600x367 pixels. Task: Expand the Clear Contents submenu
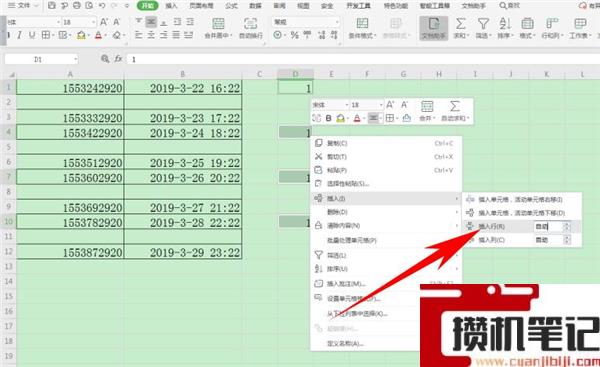[386, 225]
